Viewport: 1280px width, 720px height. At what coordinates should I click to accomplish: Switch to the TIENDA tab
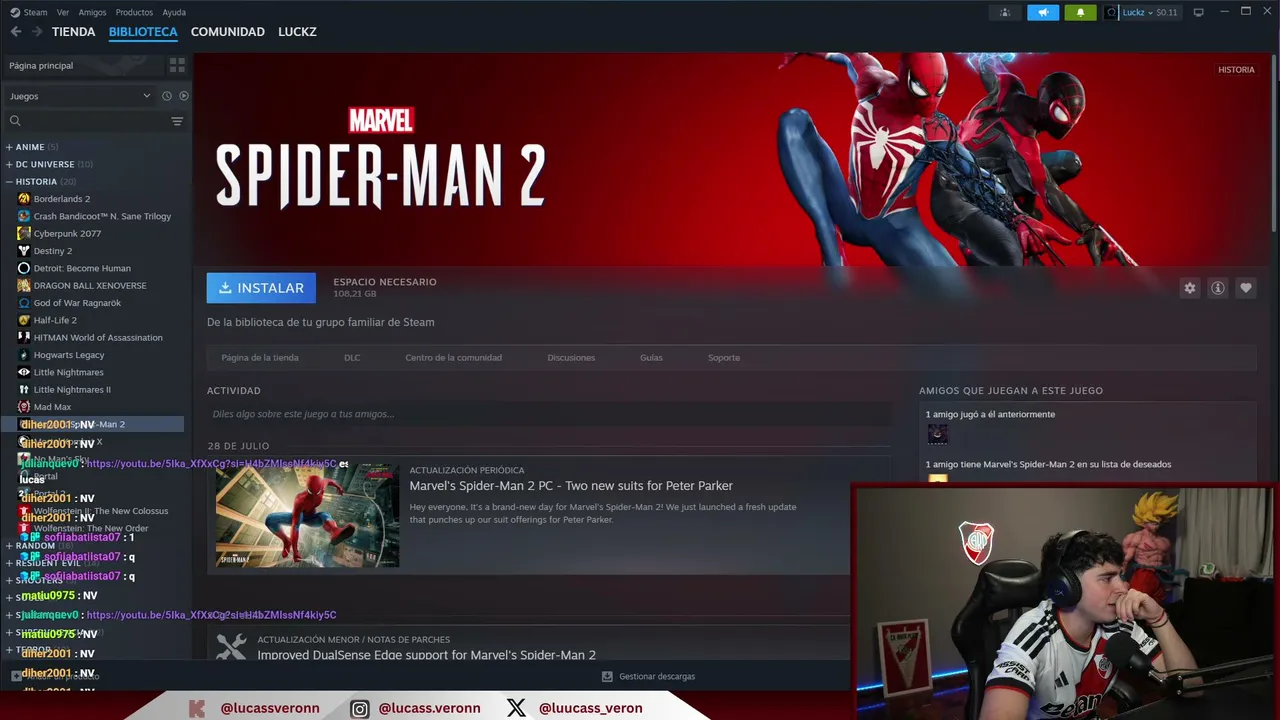pyautogui.click(x=74, y=32)
